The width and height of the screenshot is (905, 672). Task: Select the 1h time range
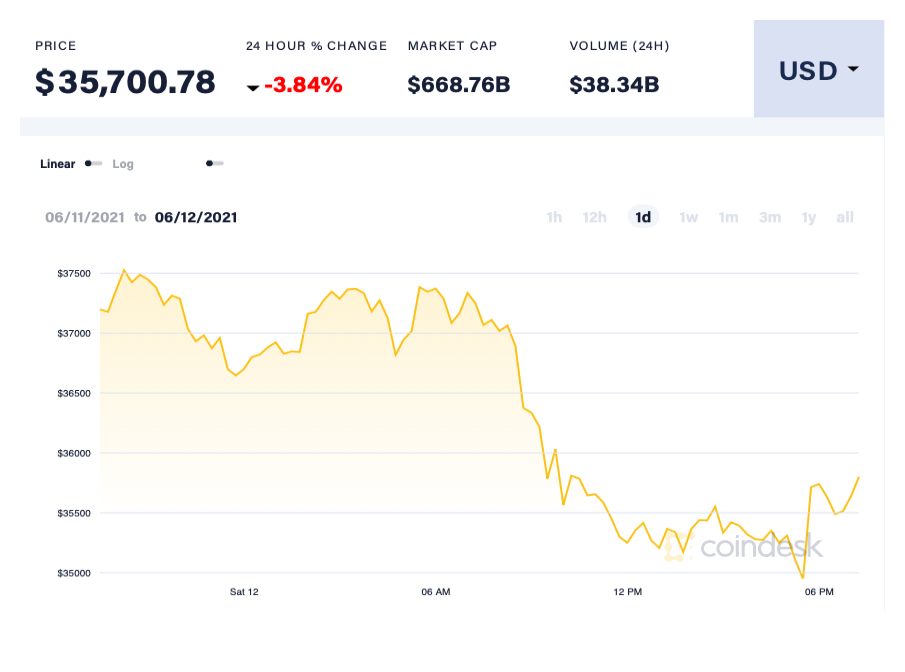(554, 217)
